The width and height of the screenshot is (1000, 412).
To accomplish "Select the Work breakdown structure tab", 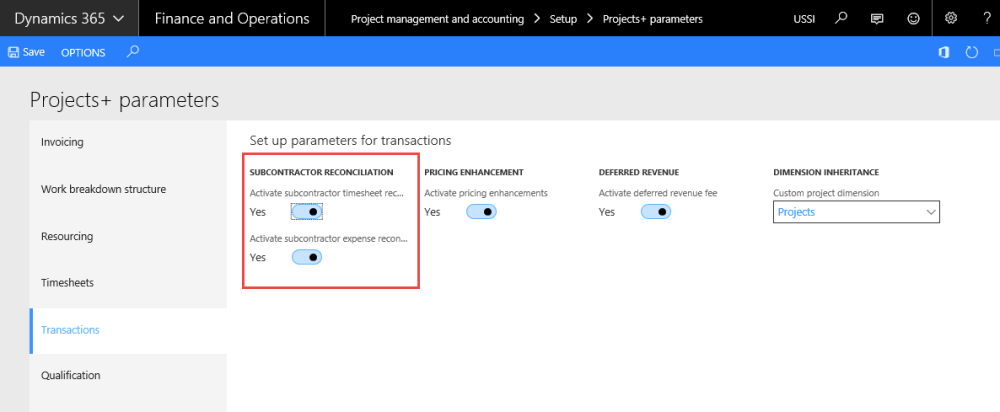I will (x=103, y=189).
